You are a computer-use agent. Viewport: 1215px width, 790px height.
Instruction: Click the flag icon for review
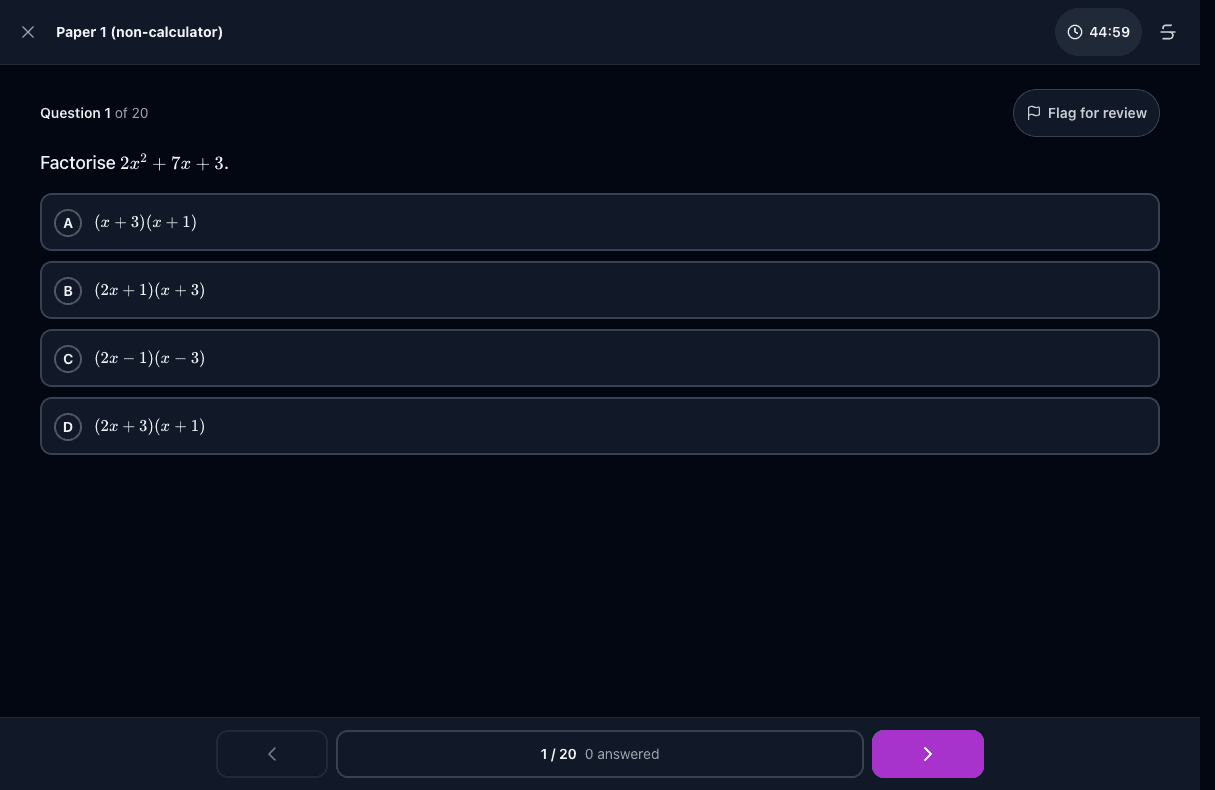(1034, 113)
